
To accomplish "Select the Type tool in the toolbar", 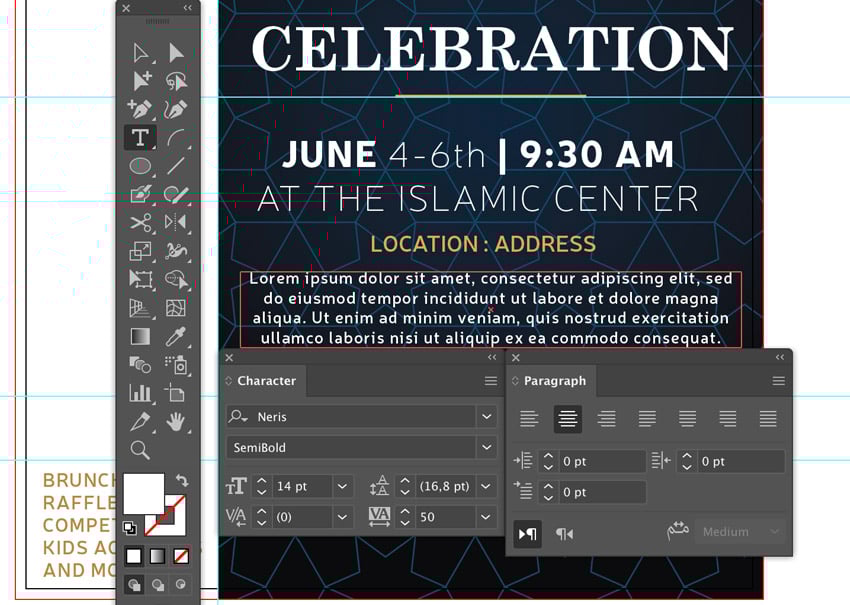I will pyautogui.click(x=140, y=138).
